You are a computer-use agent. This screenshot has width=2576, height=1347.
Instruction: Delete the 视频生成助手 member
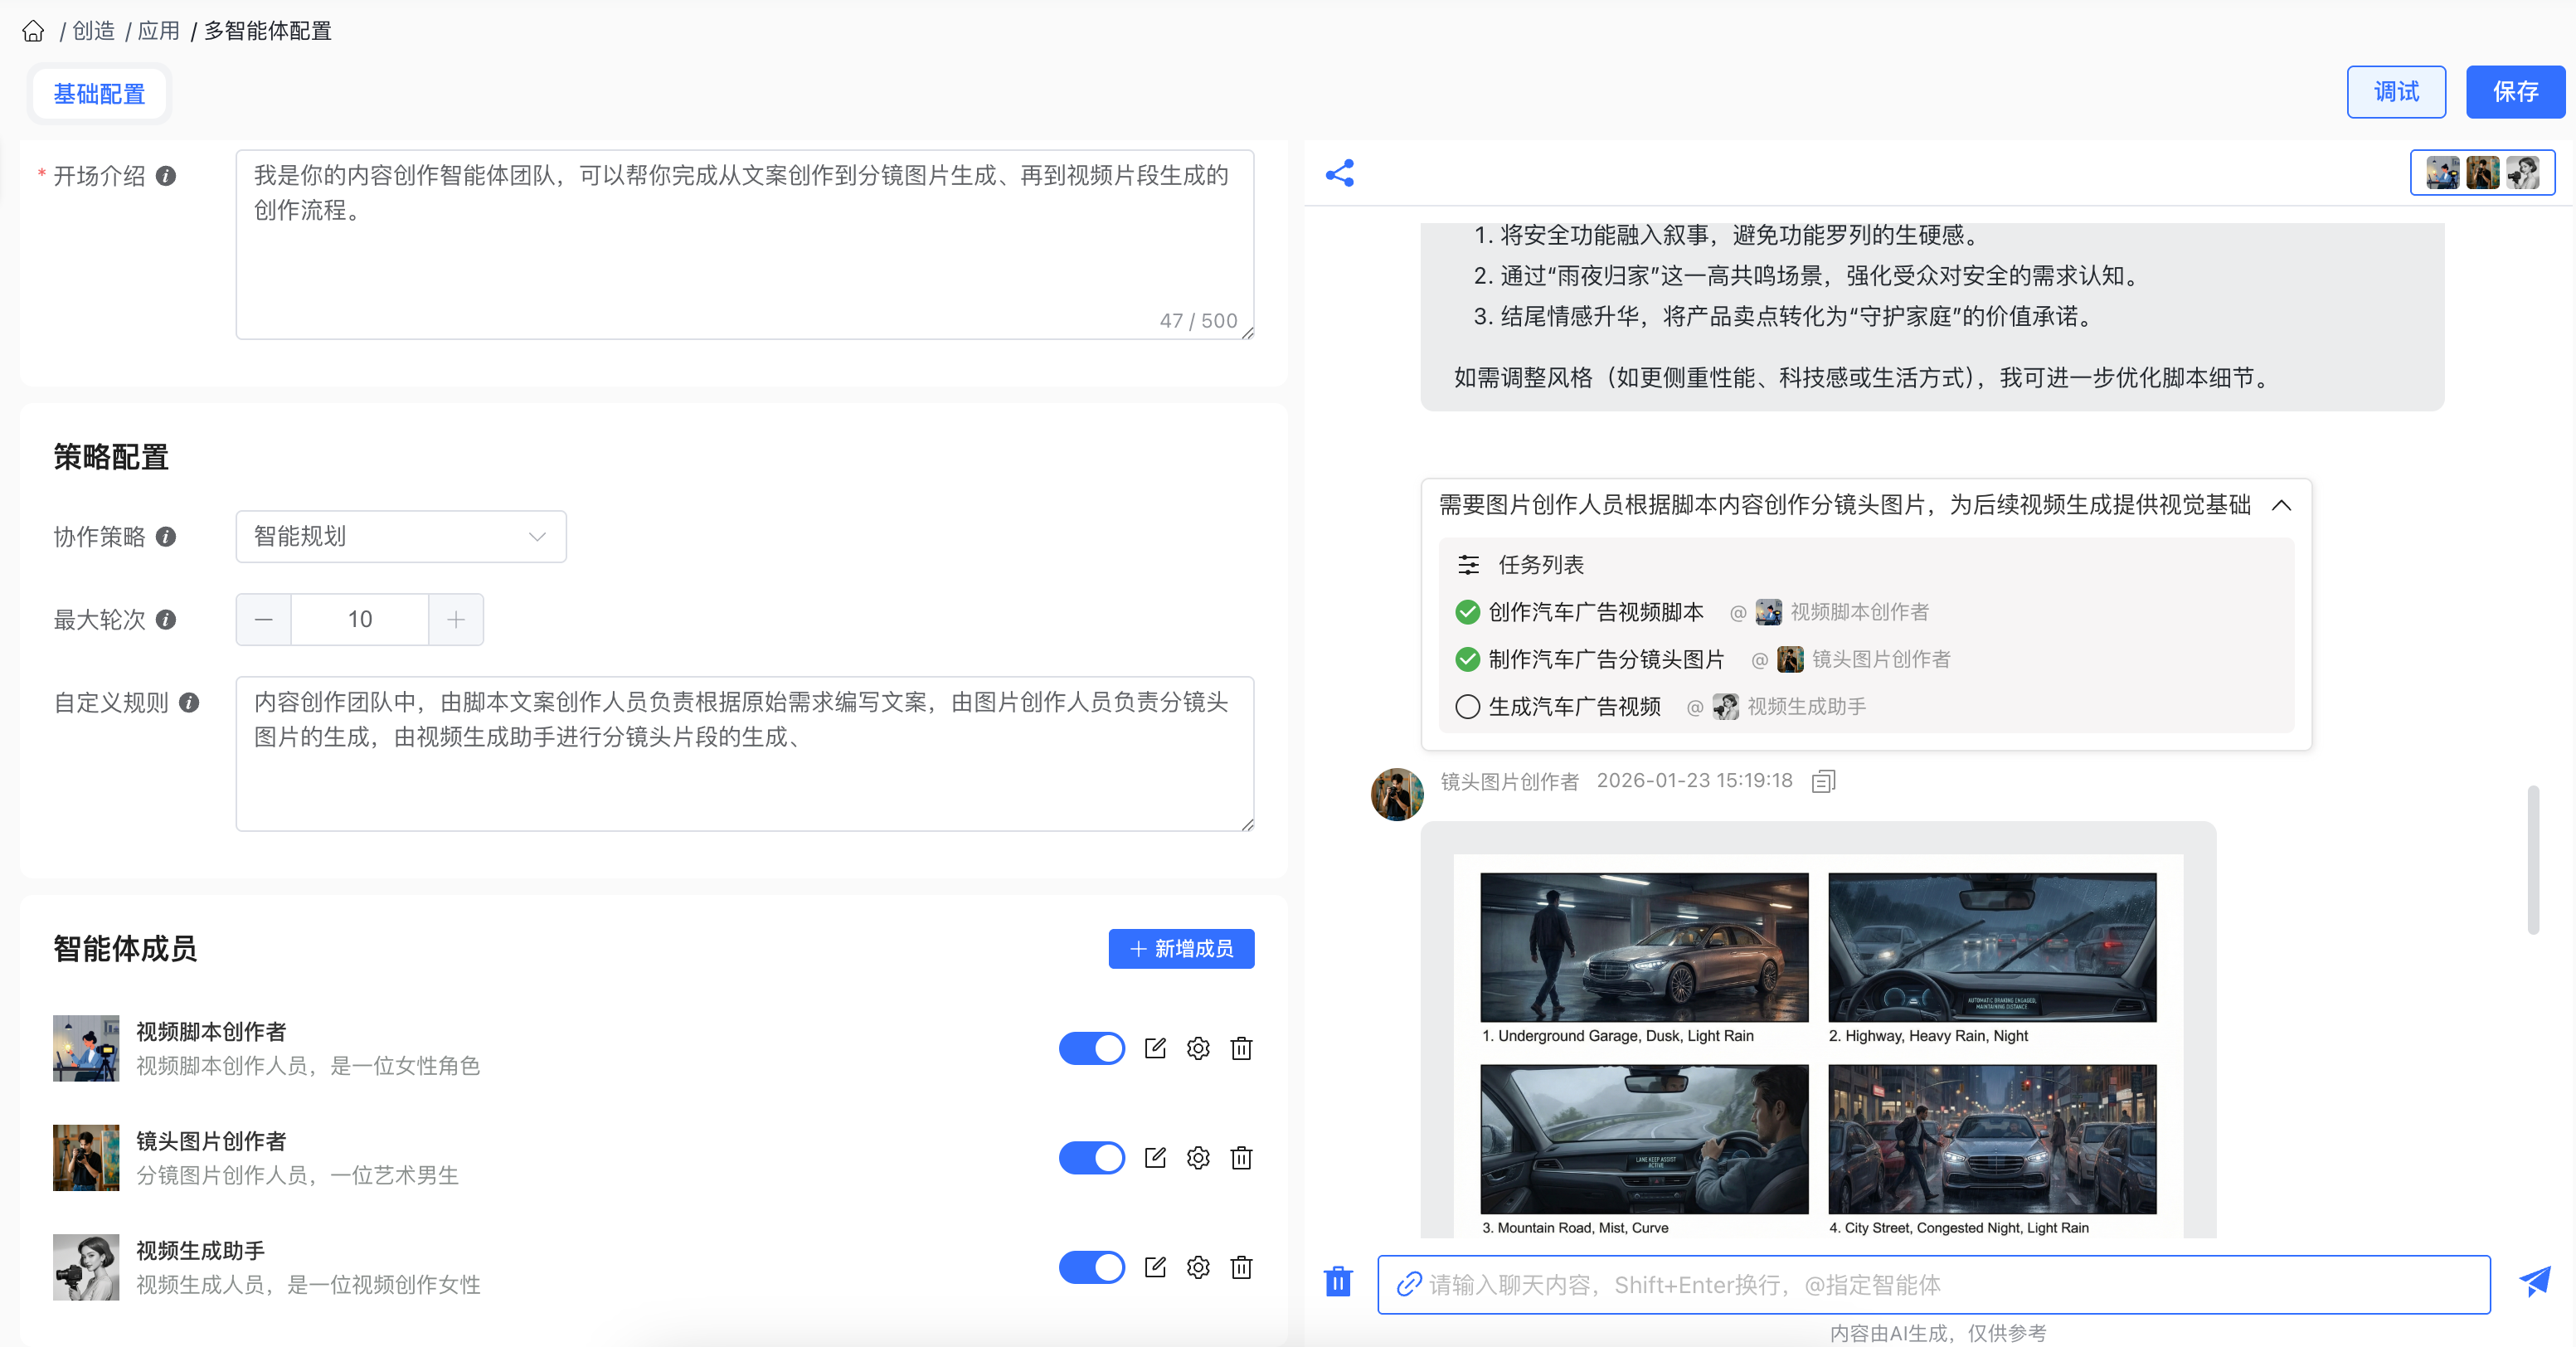point(1241,1267)
